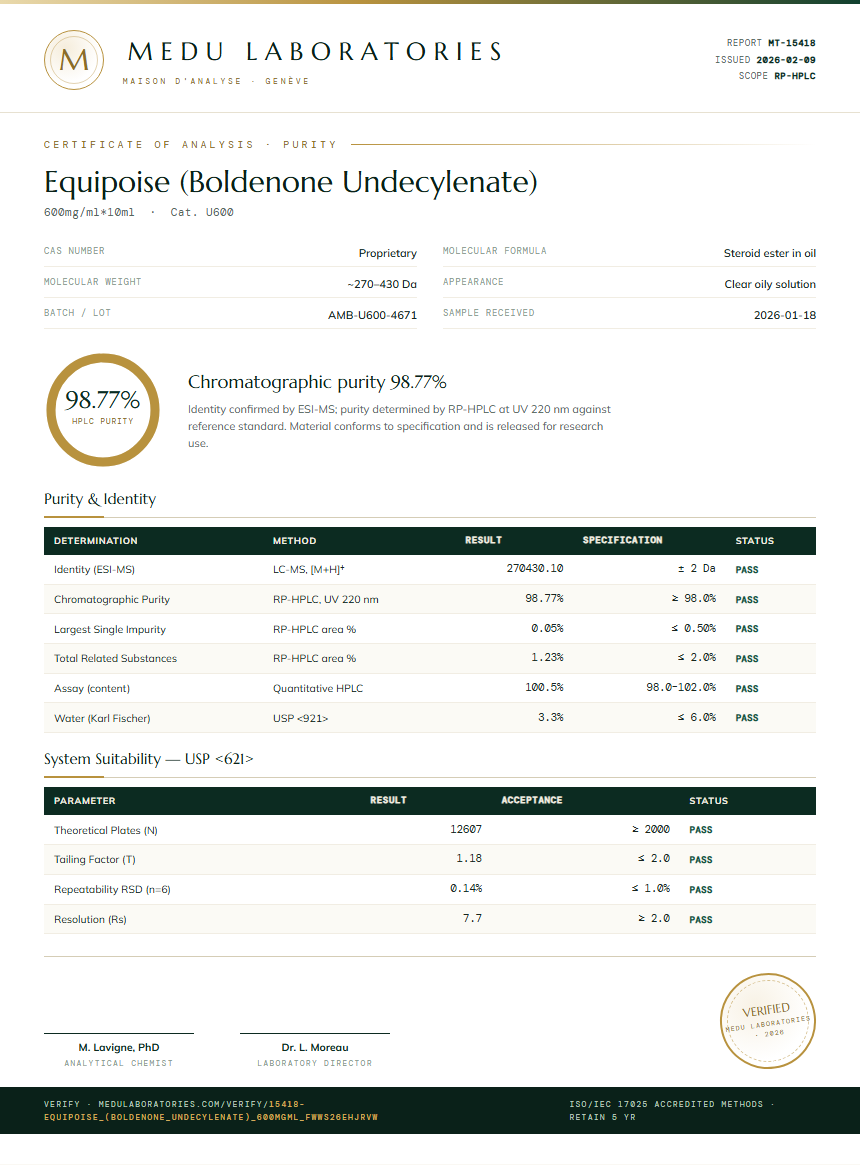This screenshot has width=860, height=1165.
Task: Select the ≤ 0.50% specification value
Action: tap(694, 629)
